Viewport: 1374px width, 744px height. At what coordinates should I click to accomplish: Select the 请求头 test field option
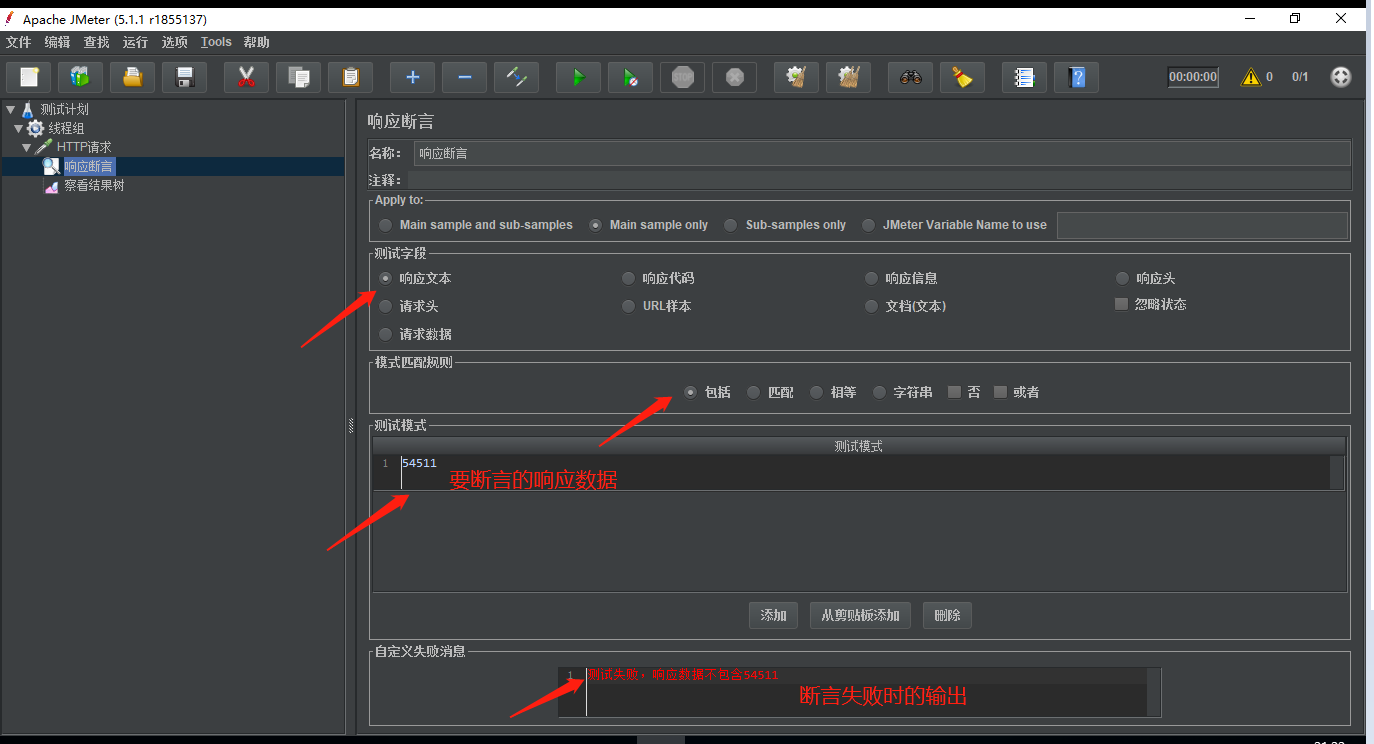click(409, 306)
